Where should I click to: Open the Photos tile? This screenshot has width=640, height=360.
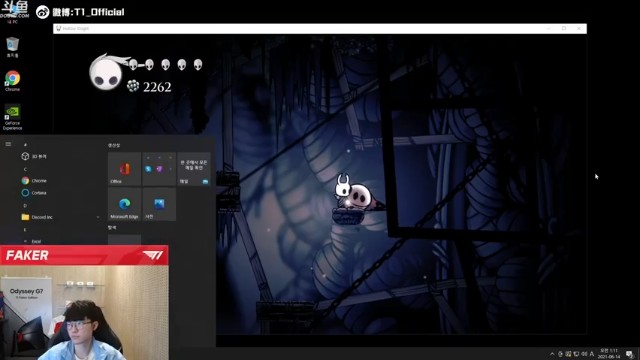pyautogui.click(x=159, y=204)
